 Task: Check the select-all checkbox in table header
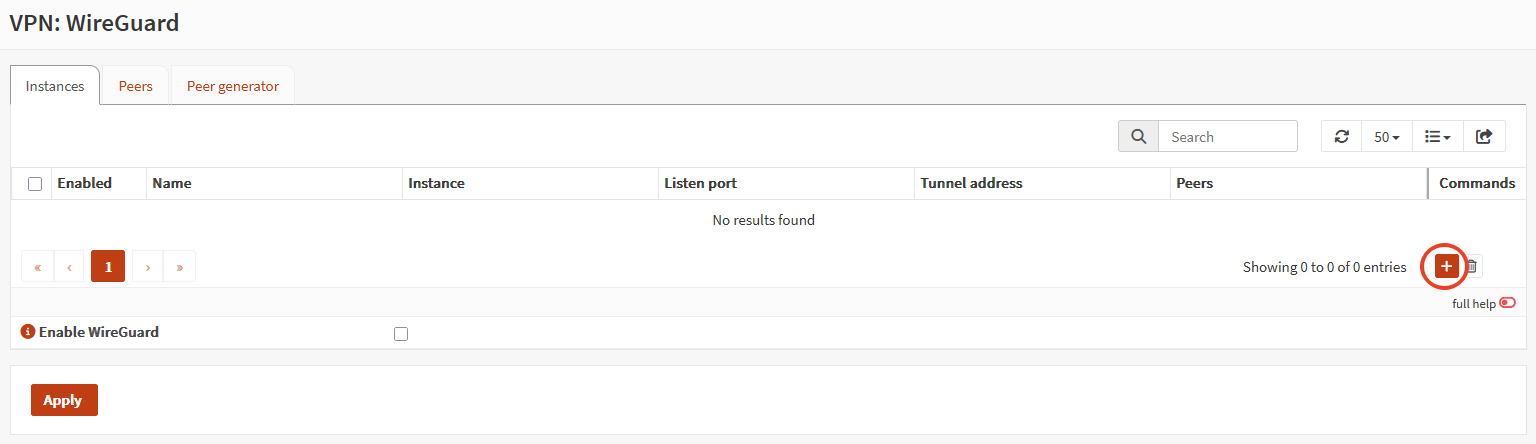(35, 184)
